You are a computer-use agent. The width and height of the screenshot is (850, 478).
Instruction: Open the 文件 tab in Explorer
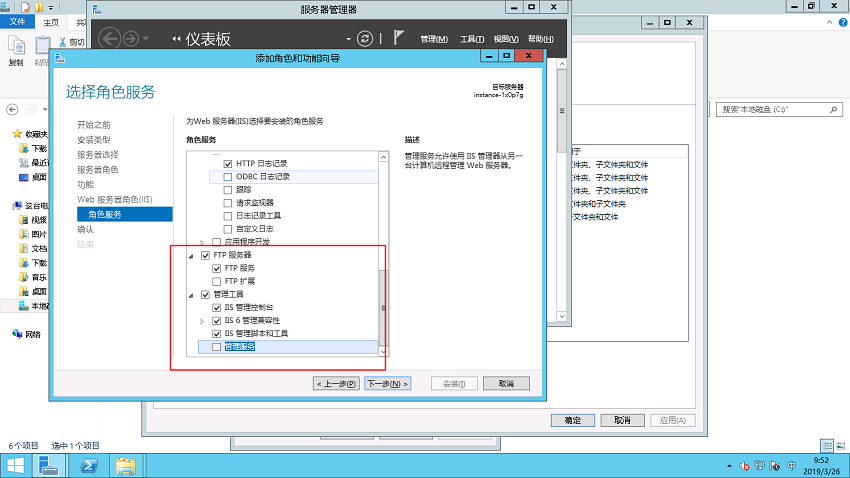(17, 22)
